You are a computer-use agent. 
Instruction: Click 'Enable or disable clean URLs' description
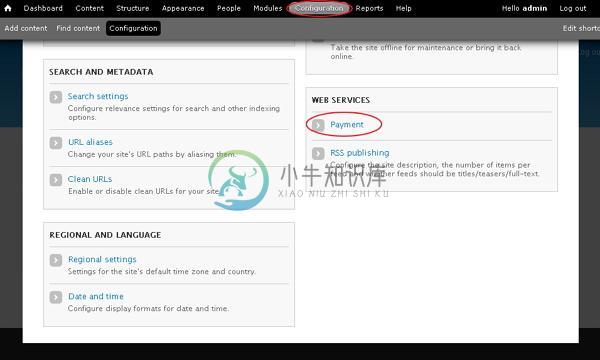143,191
